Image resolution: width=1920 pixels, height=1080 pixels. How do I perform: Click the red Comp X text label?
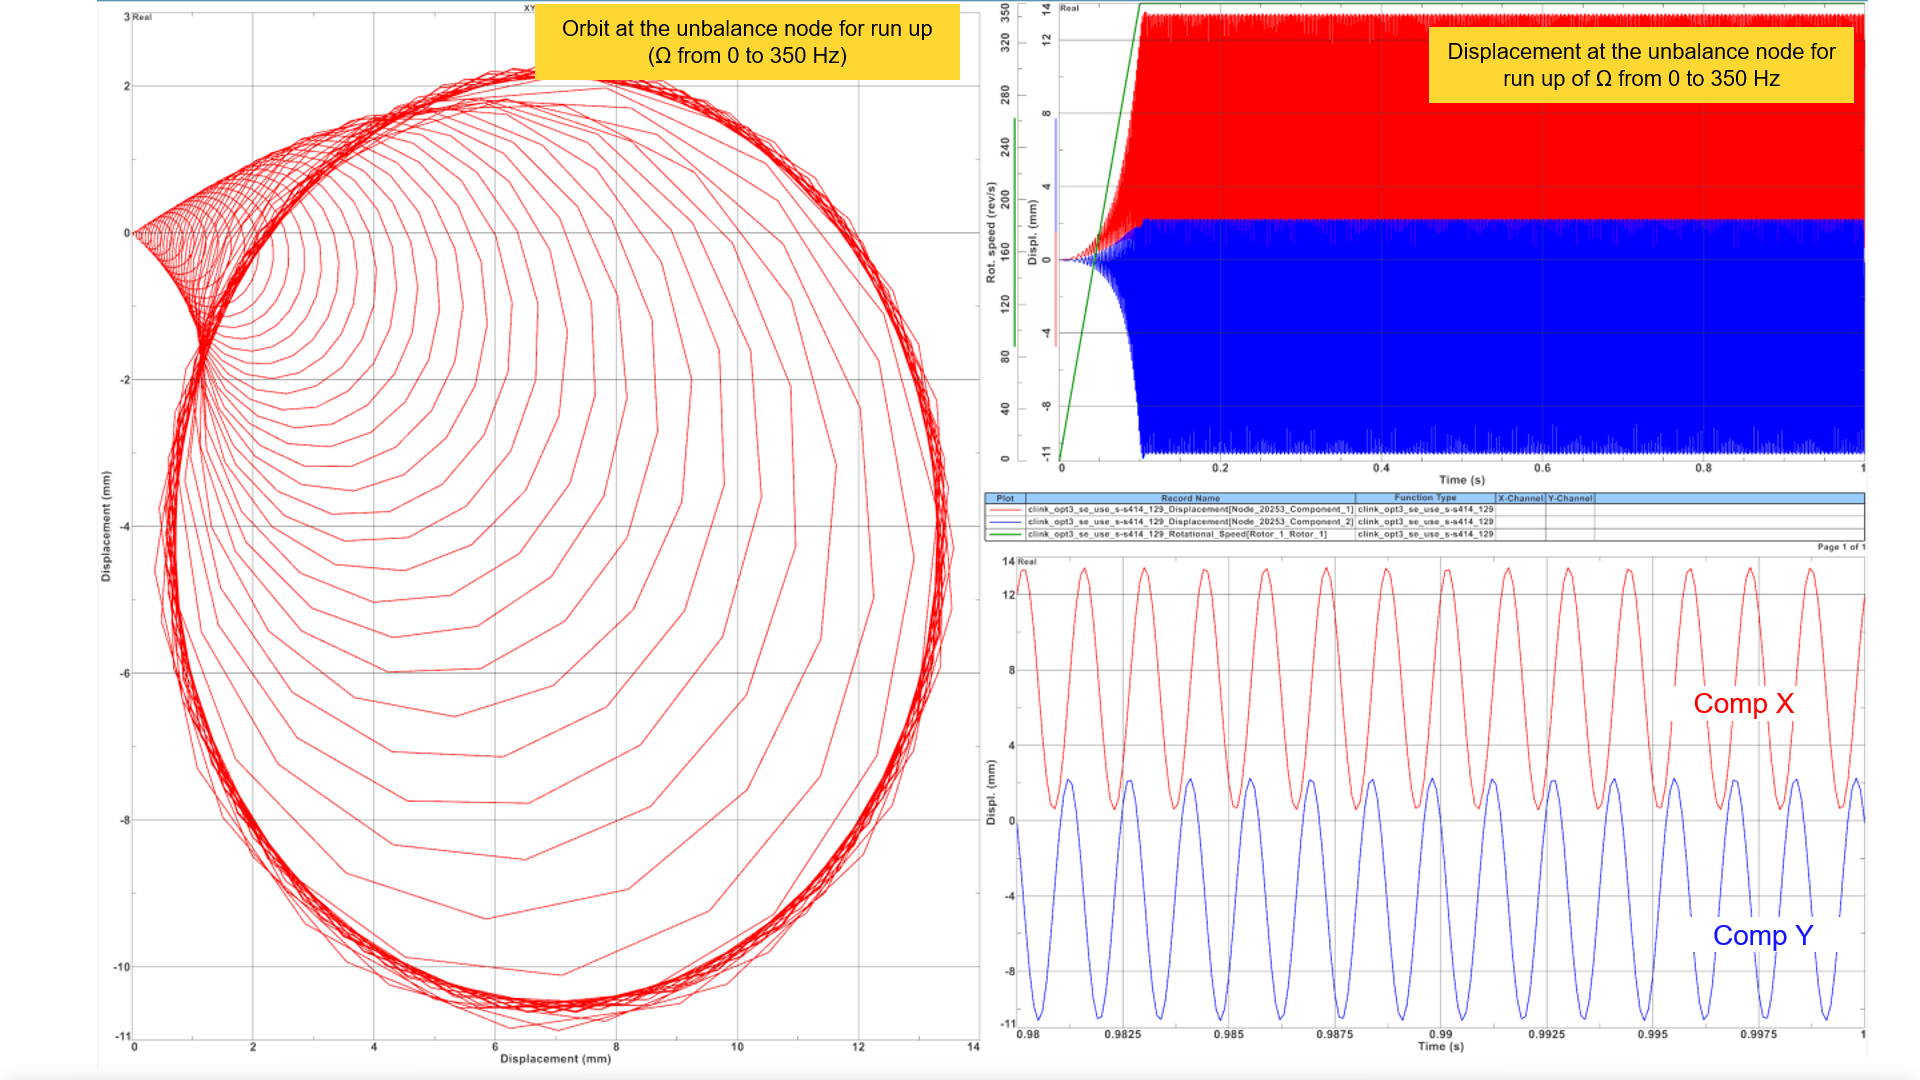tap(1744, 704)
